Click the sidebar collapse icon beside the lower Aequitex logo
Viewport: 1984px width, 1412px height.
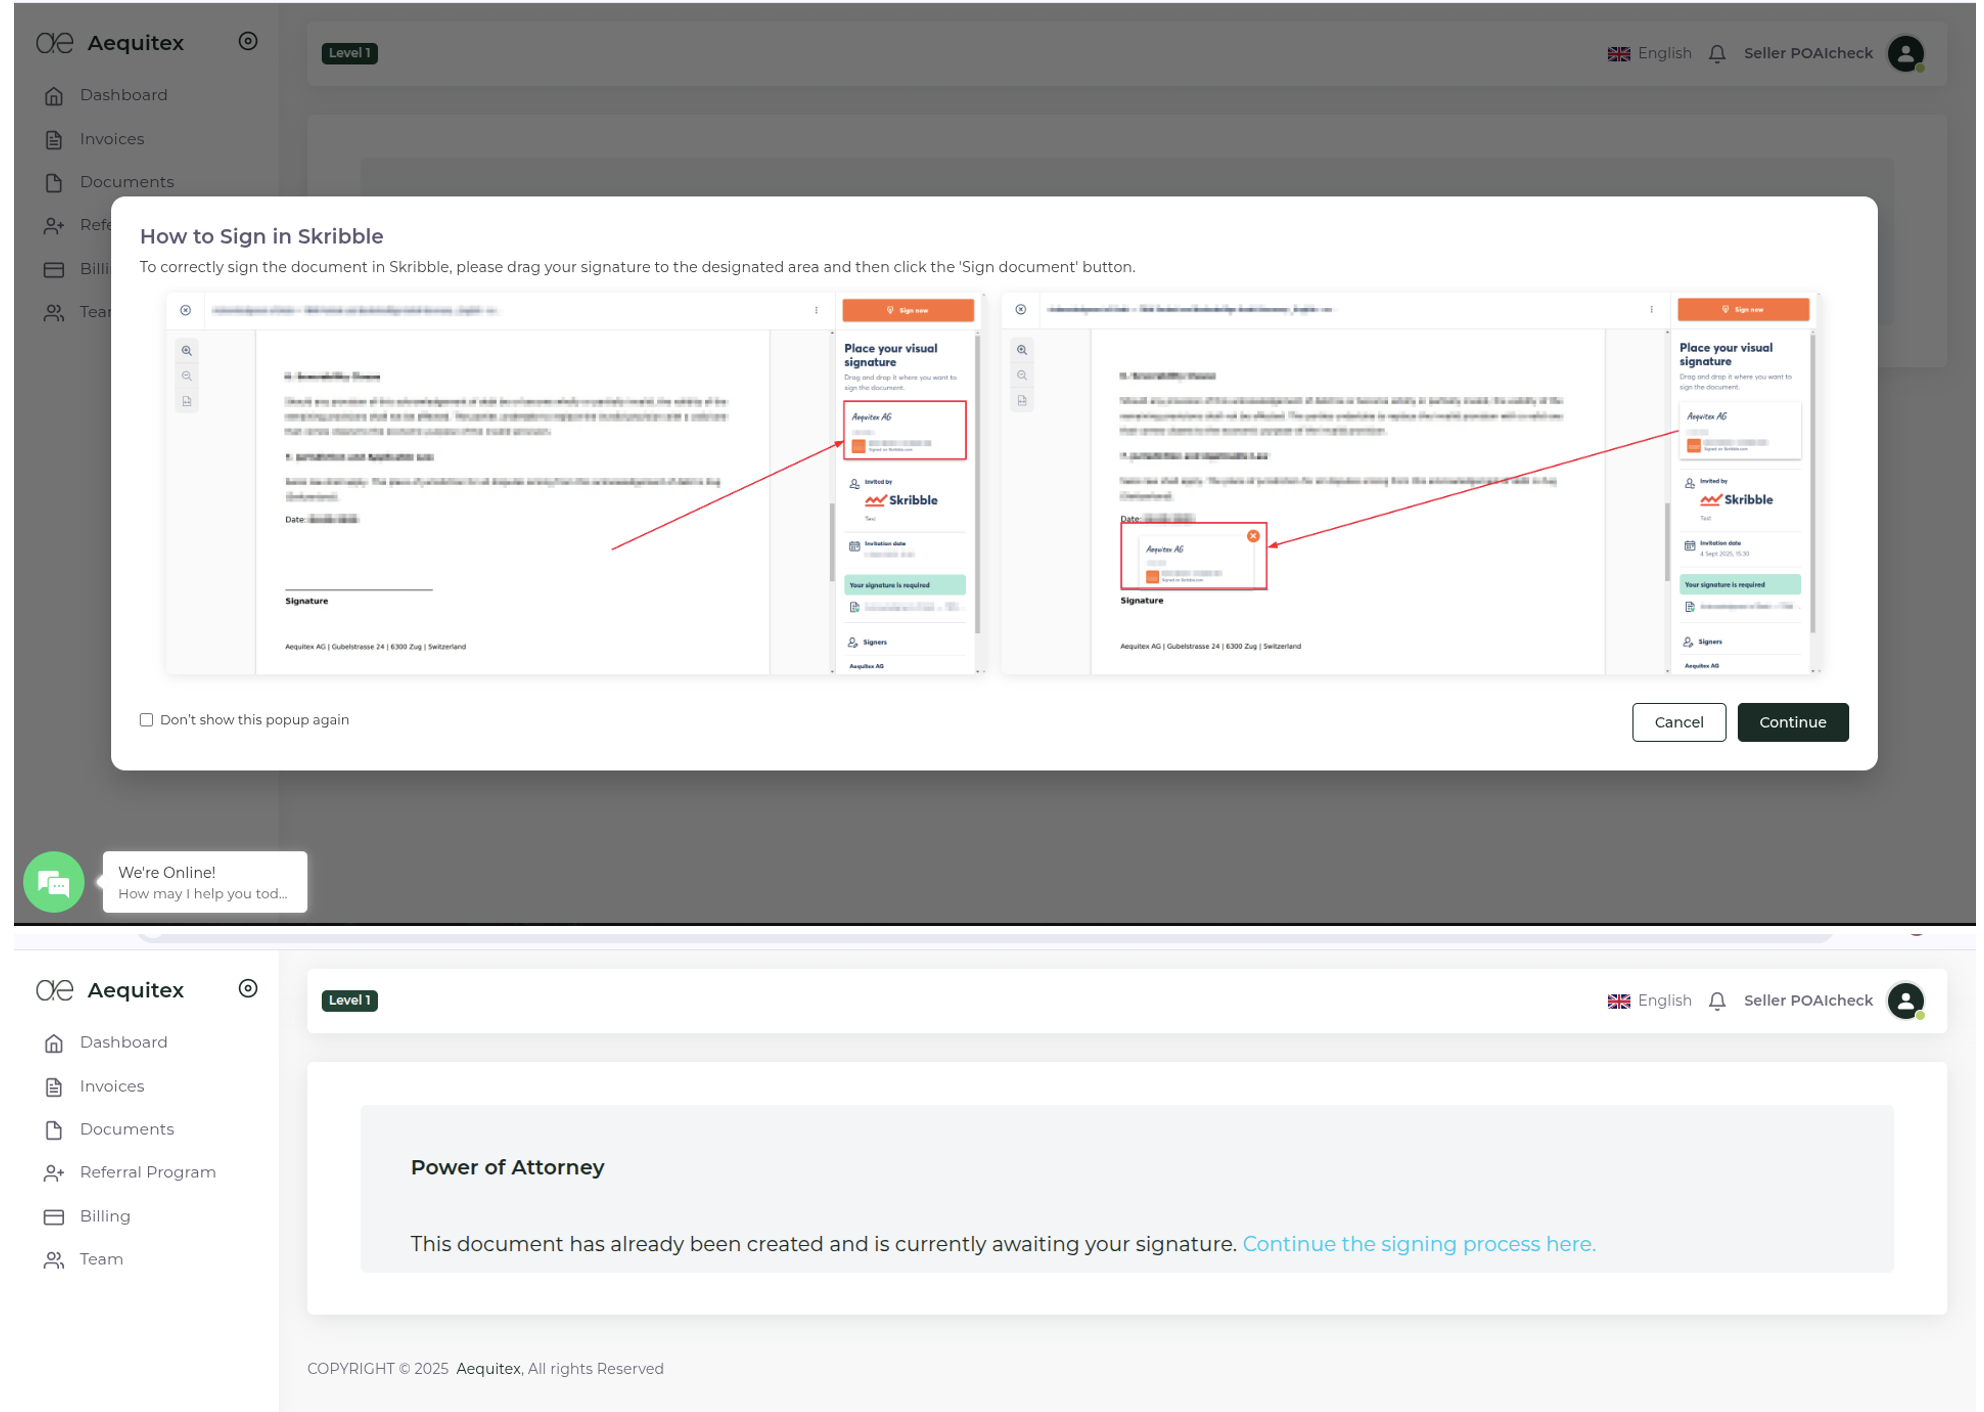[248, 989]
